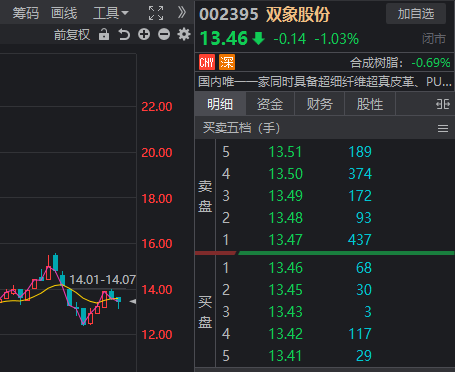
Task: Click the company description text line
Action: 325,82
